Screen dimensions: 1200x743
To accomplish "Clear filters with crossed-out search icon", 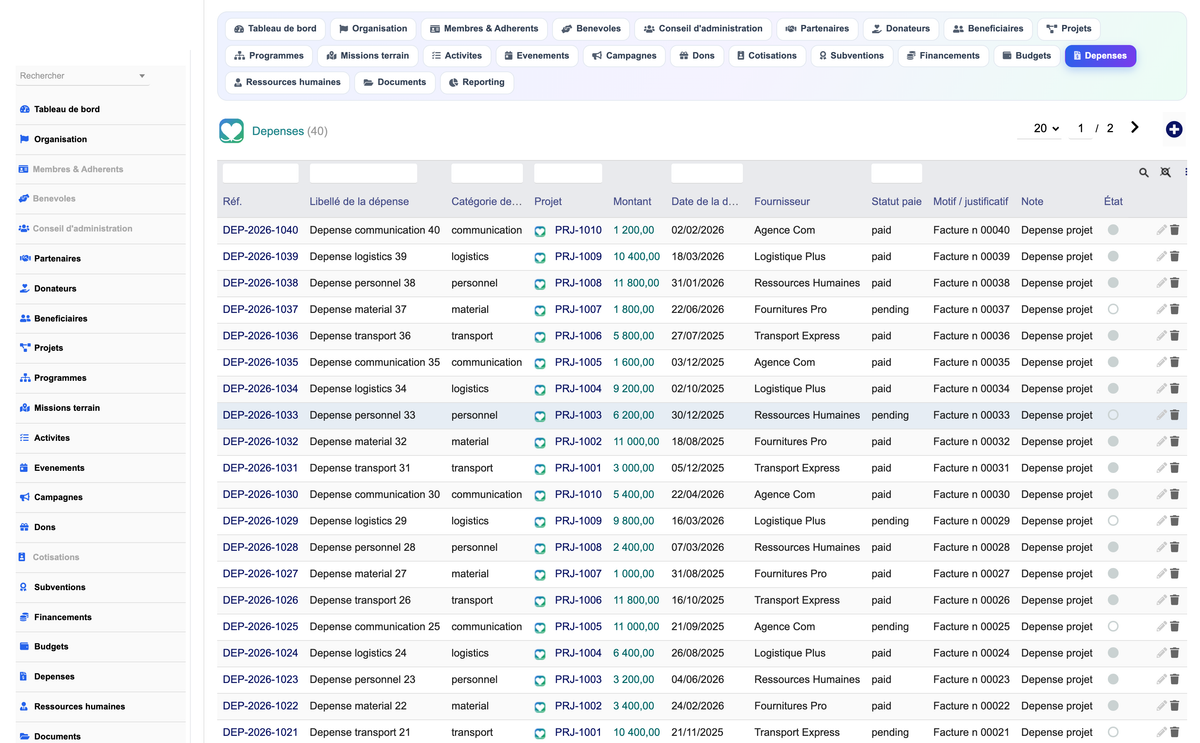I will point(1166,173).
